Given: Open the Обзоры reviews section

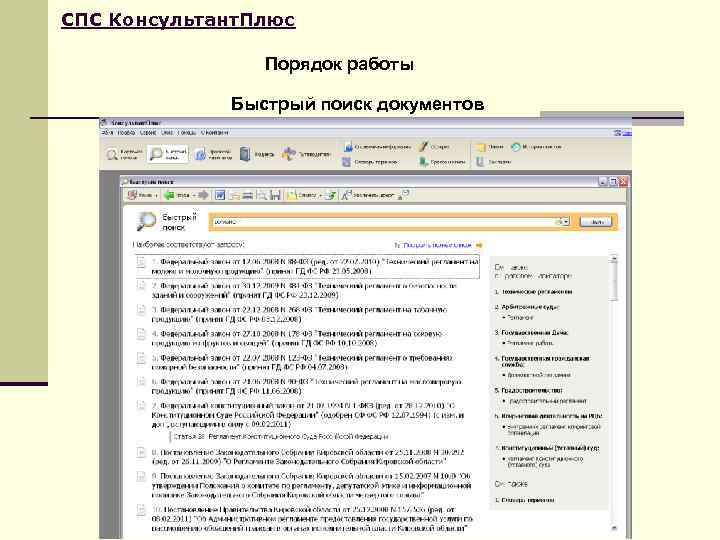Looking at the screenshot, I should [x=434, y=147].
